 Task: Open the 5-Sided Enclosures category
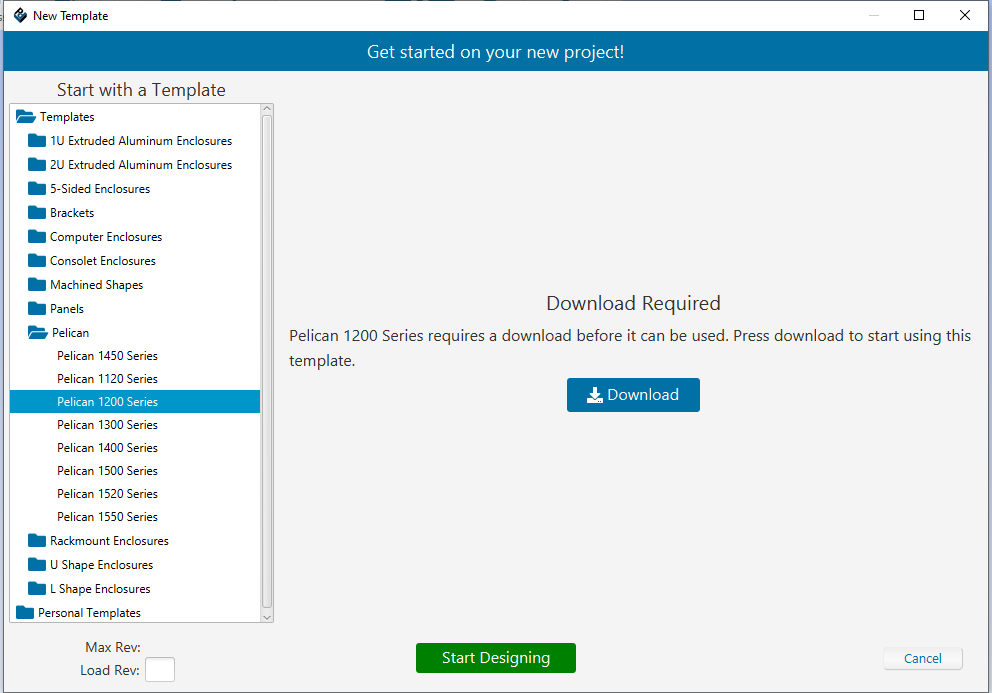click(99, 189)
